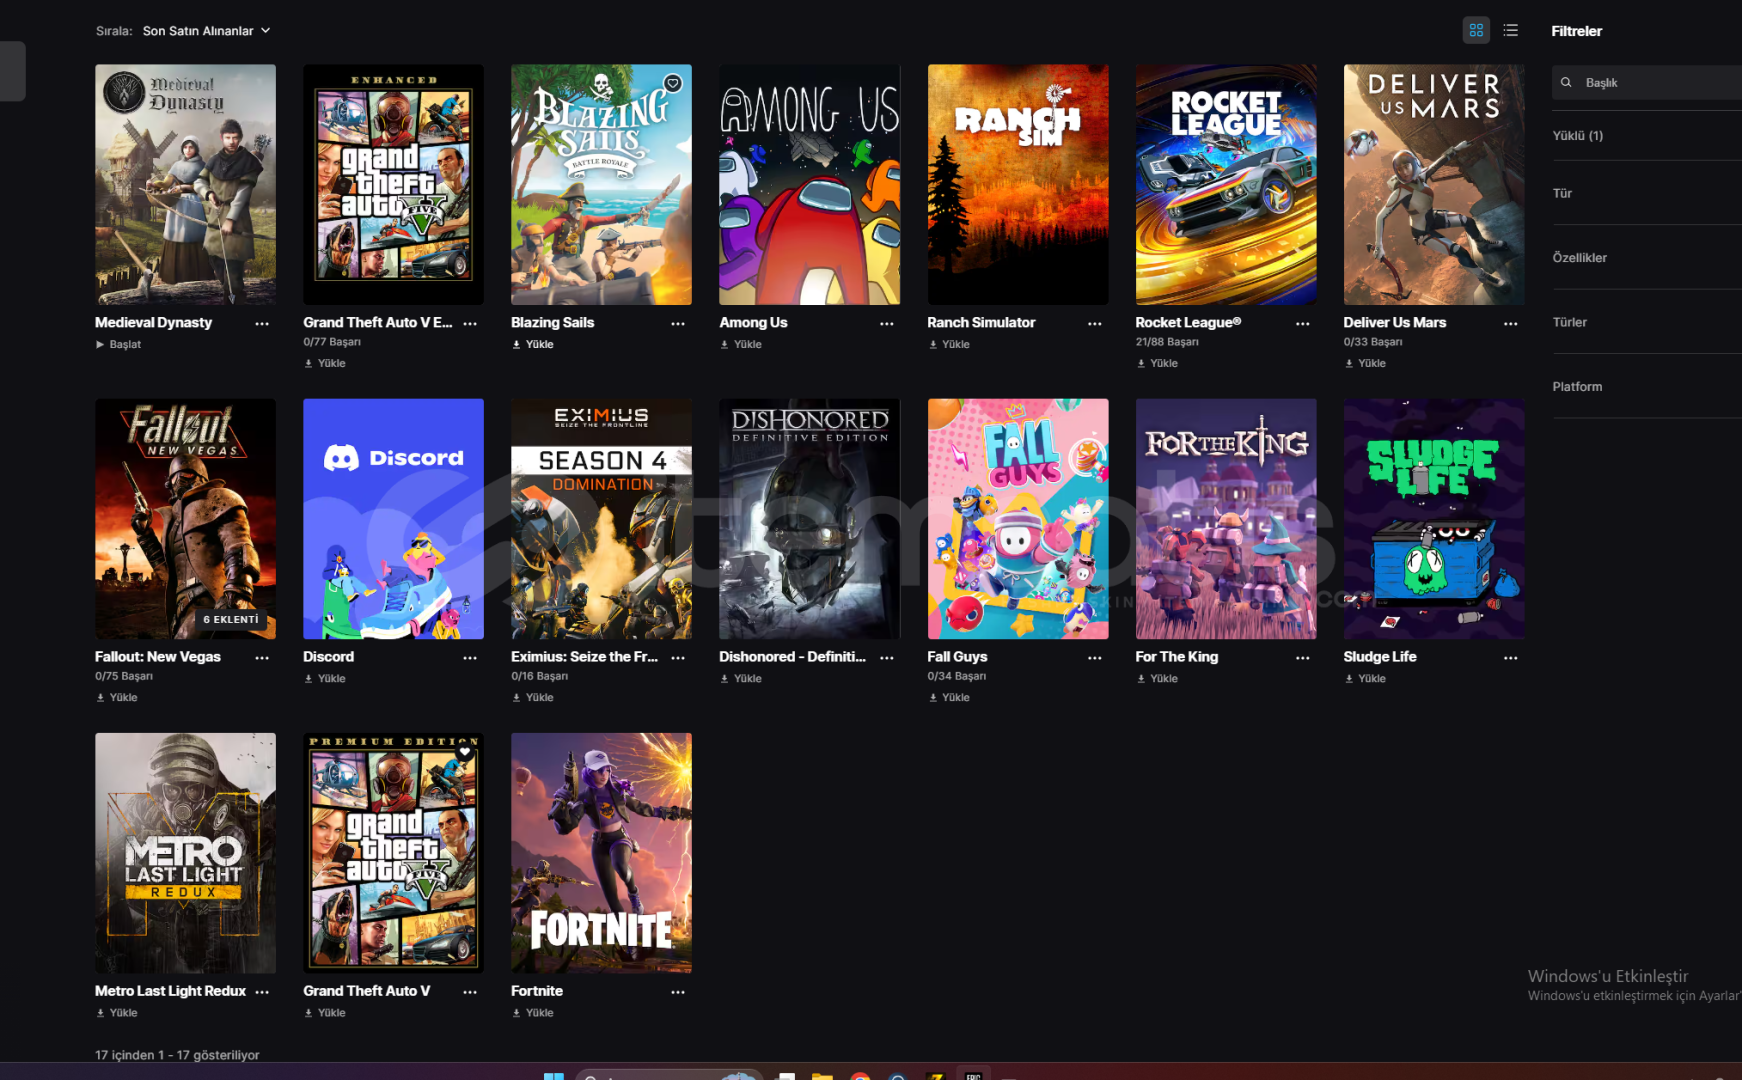
Task: Click the Başlık search input field
Action: point(1647,83)
